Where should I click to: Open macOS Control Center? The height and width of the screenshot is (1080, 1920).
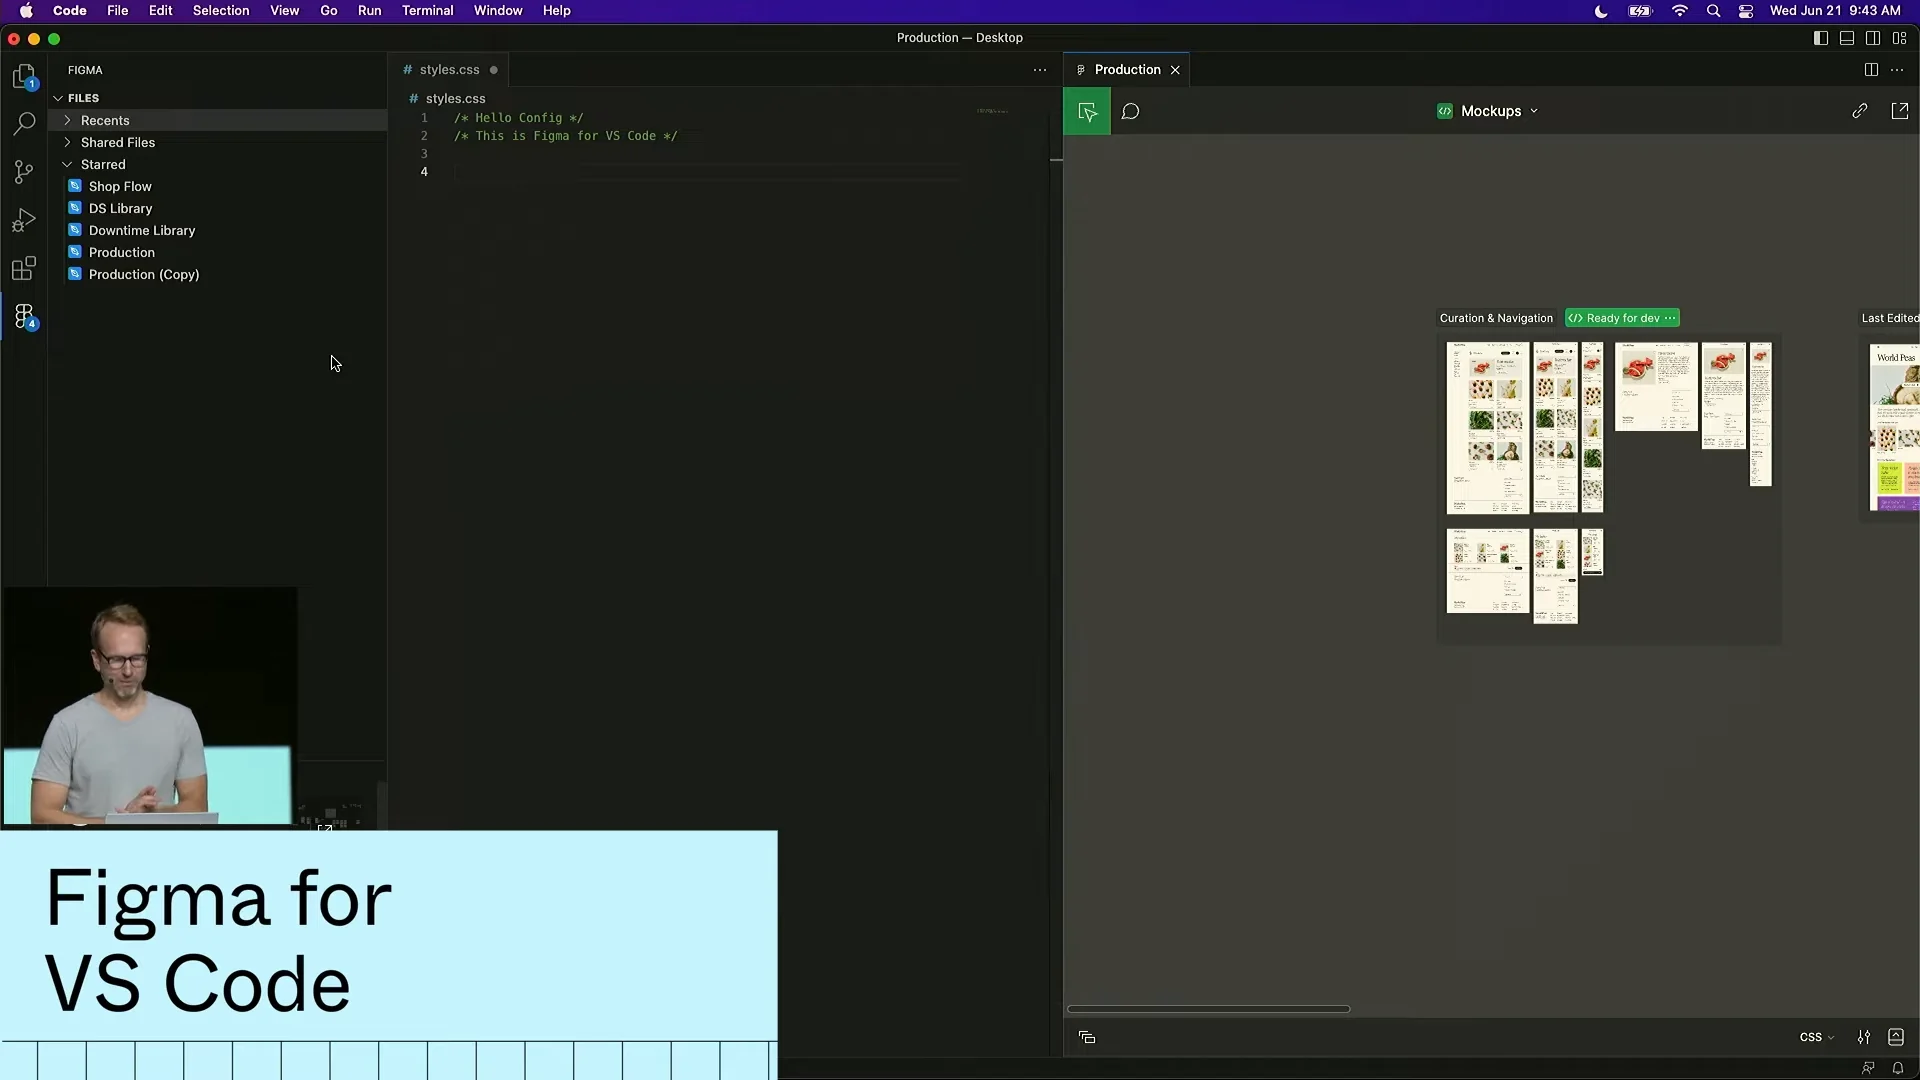1746,11
